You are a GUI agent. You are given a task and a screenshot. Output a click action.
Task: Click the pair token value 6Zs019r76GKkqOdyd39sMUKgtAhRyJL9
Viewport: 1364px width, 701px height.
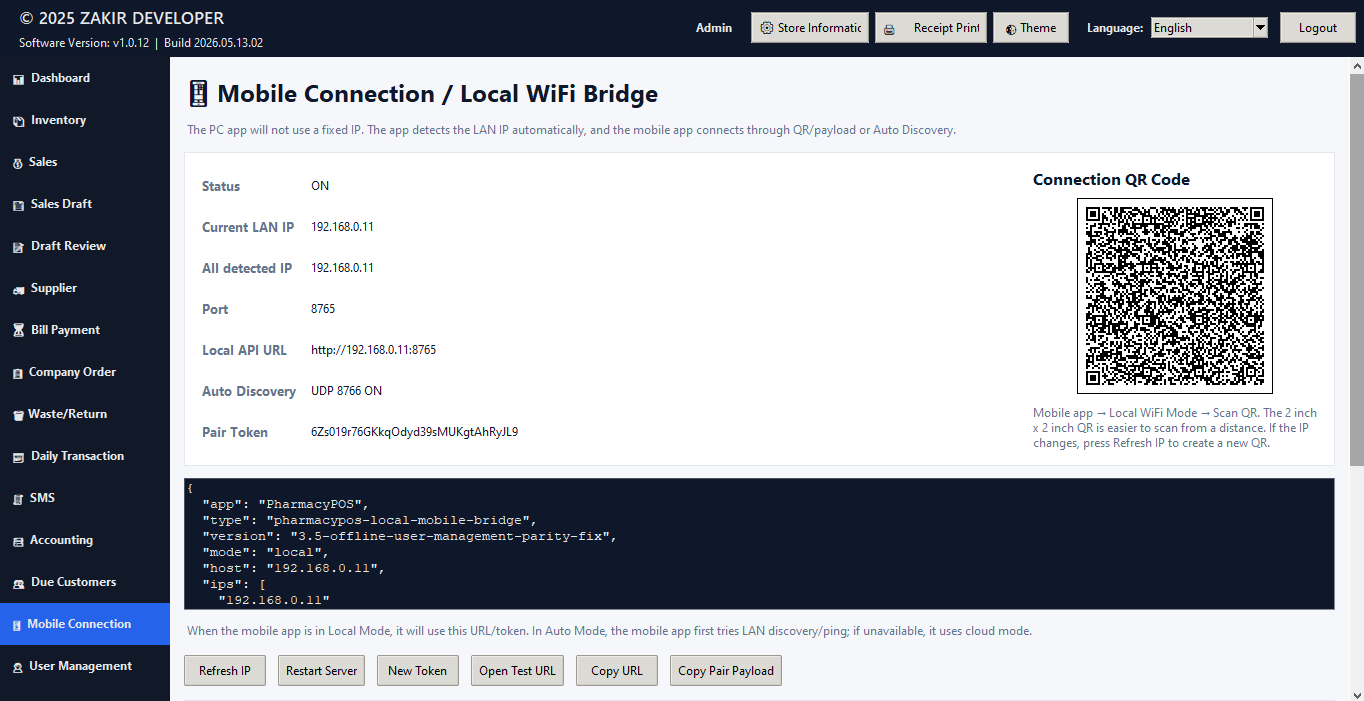pos(415,432)
